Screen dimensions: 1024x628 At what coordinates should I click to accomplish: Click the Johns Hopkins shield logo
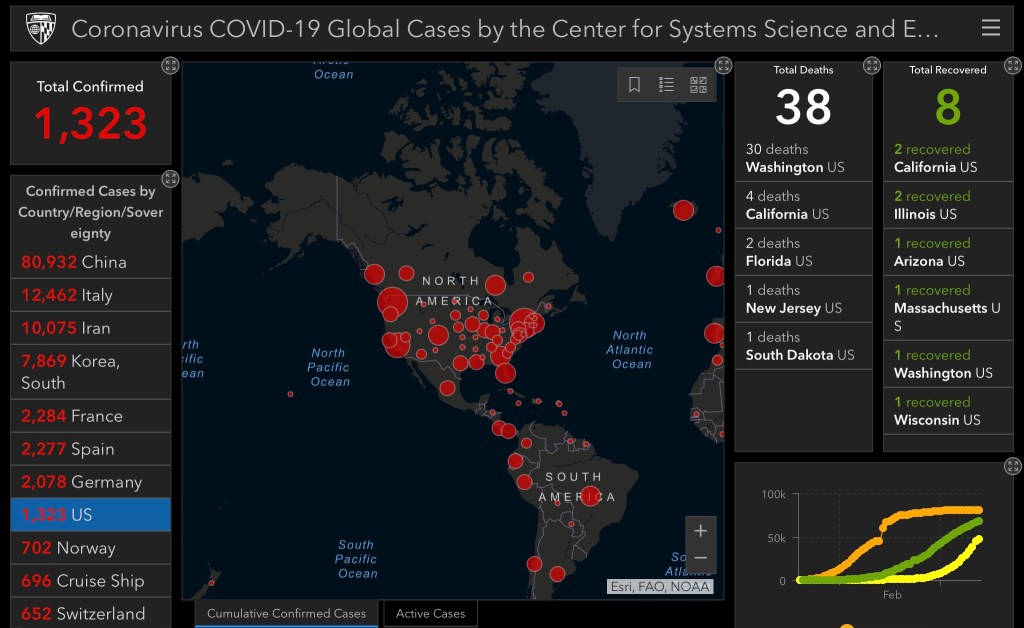[40, 28]
